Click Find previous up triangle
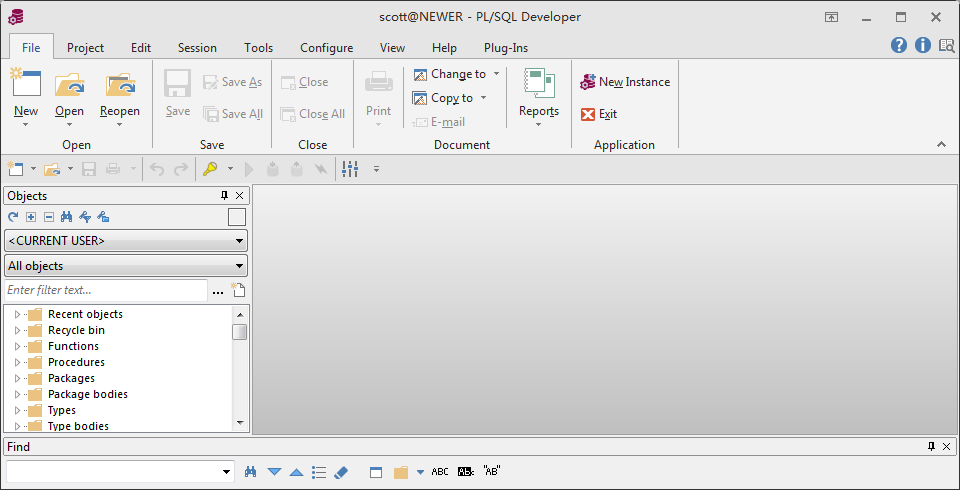The height and width of the screenshot is (490, 960). click(296, 472)
